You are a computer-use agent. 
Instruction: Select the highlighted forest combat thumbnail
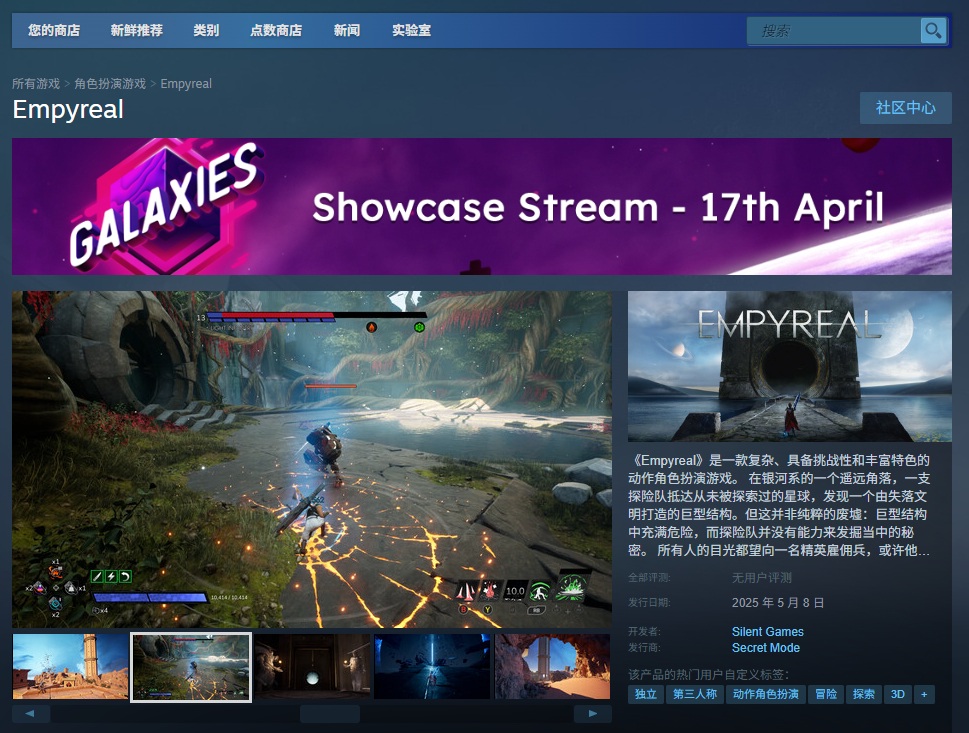click(191, 667)
